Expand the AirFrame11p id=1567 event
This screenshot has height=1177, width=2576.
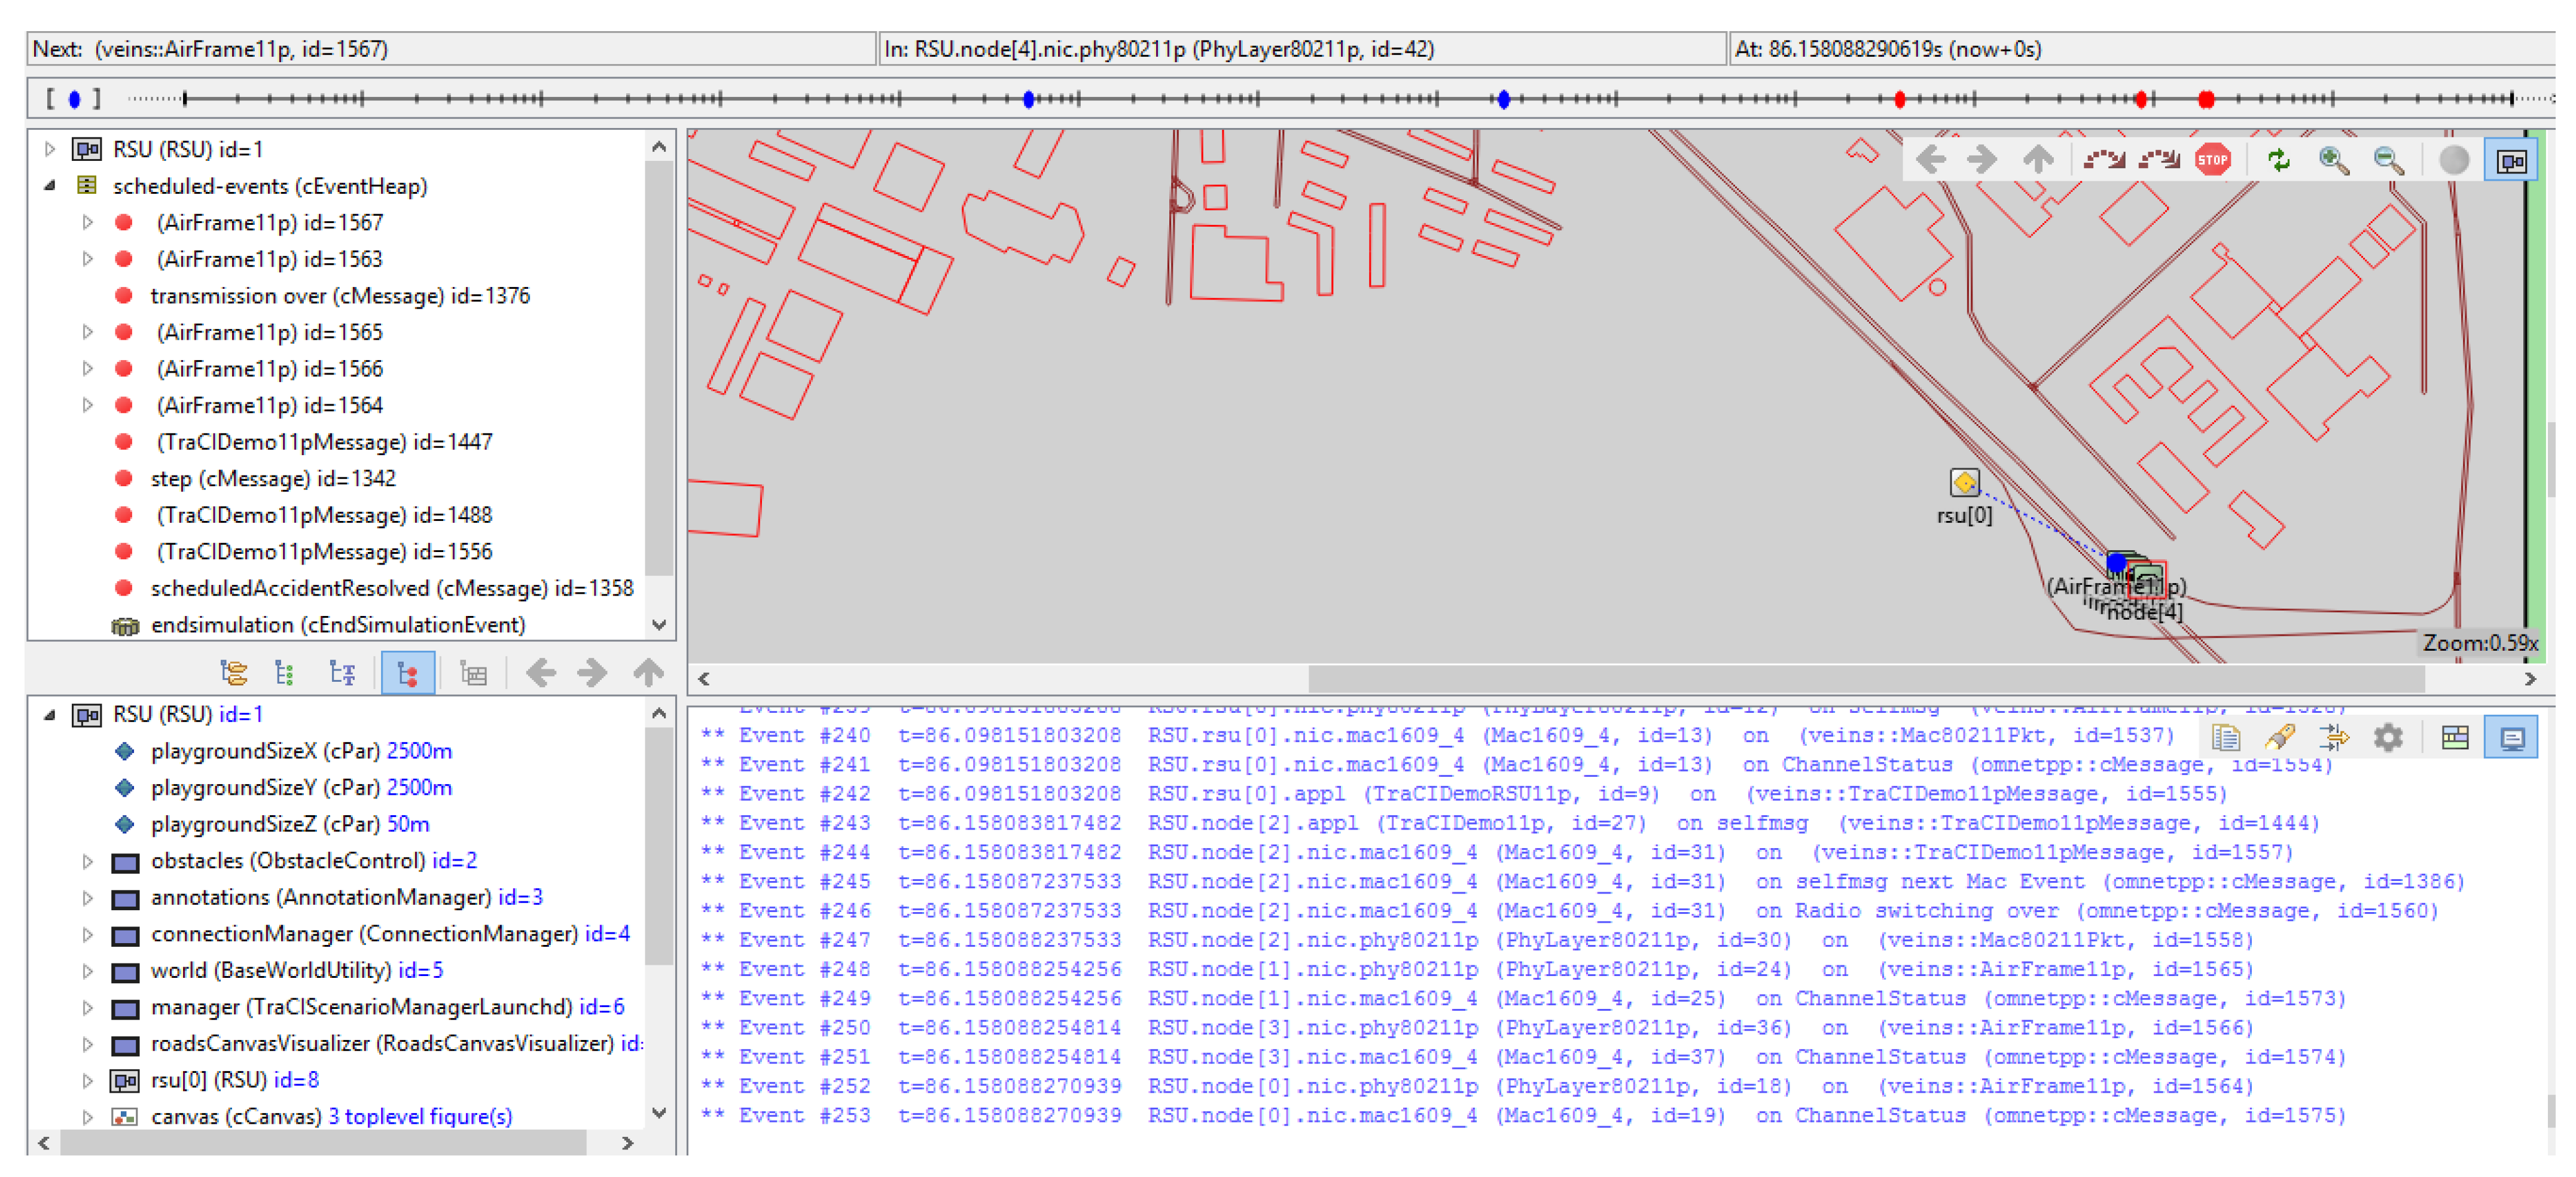(x=88, y=222)
